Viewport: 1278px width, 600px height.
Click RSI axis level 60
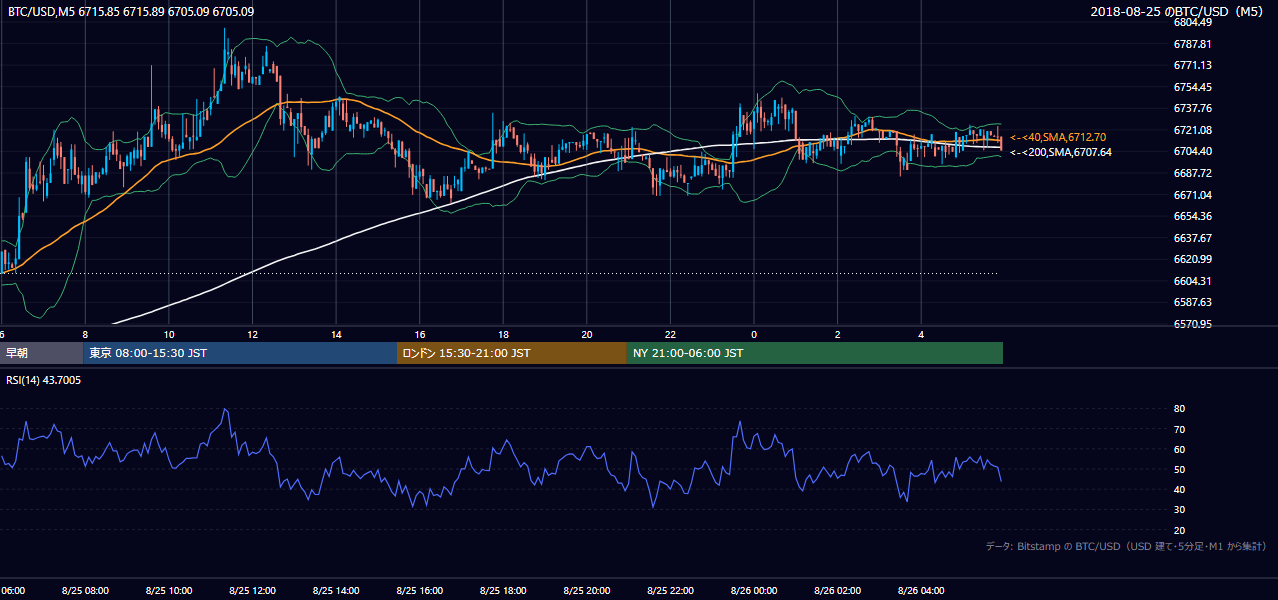pos(1179,449)
